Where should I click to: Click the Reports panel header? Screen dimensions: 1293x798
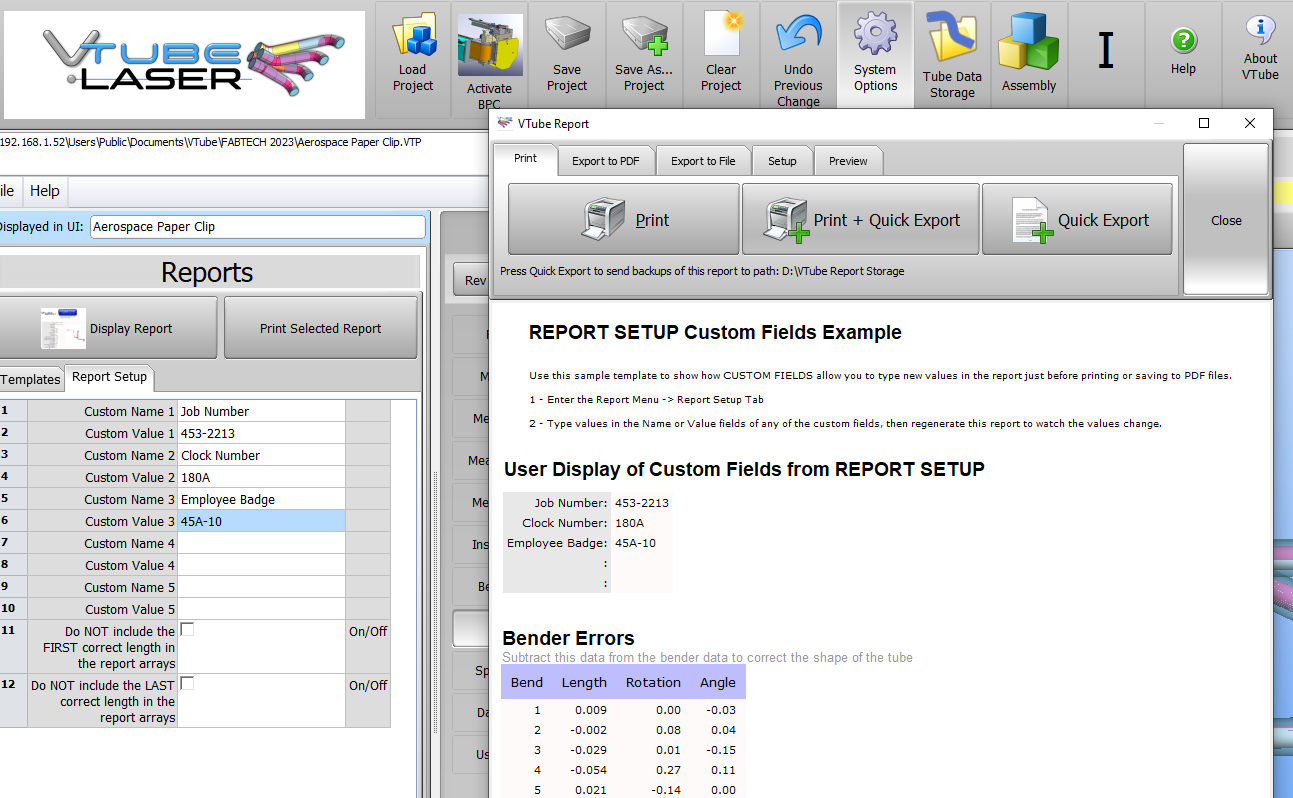(x=208, y=273)
